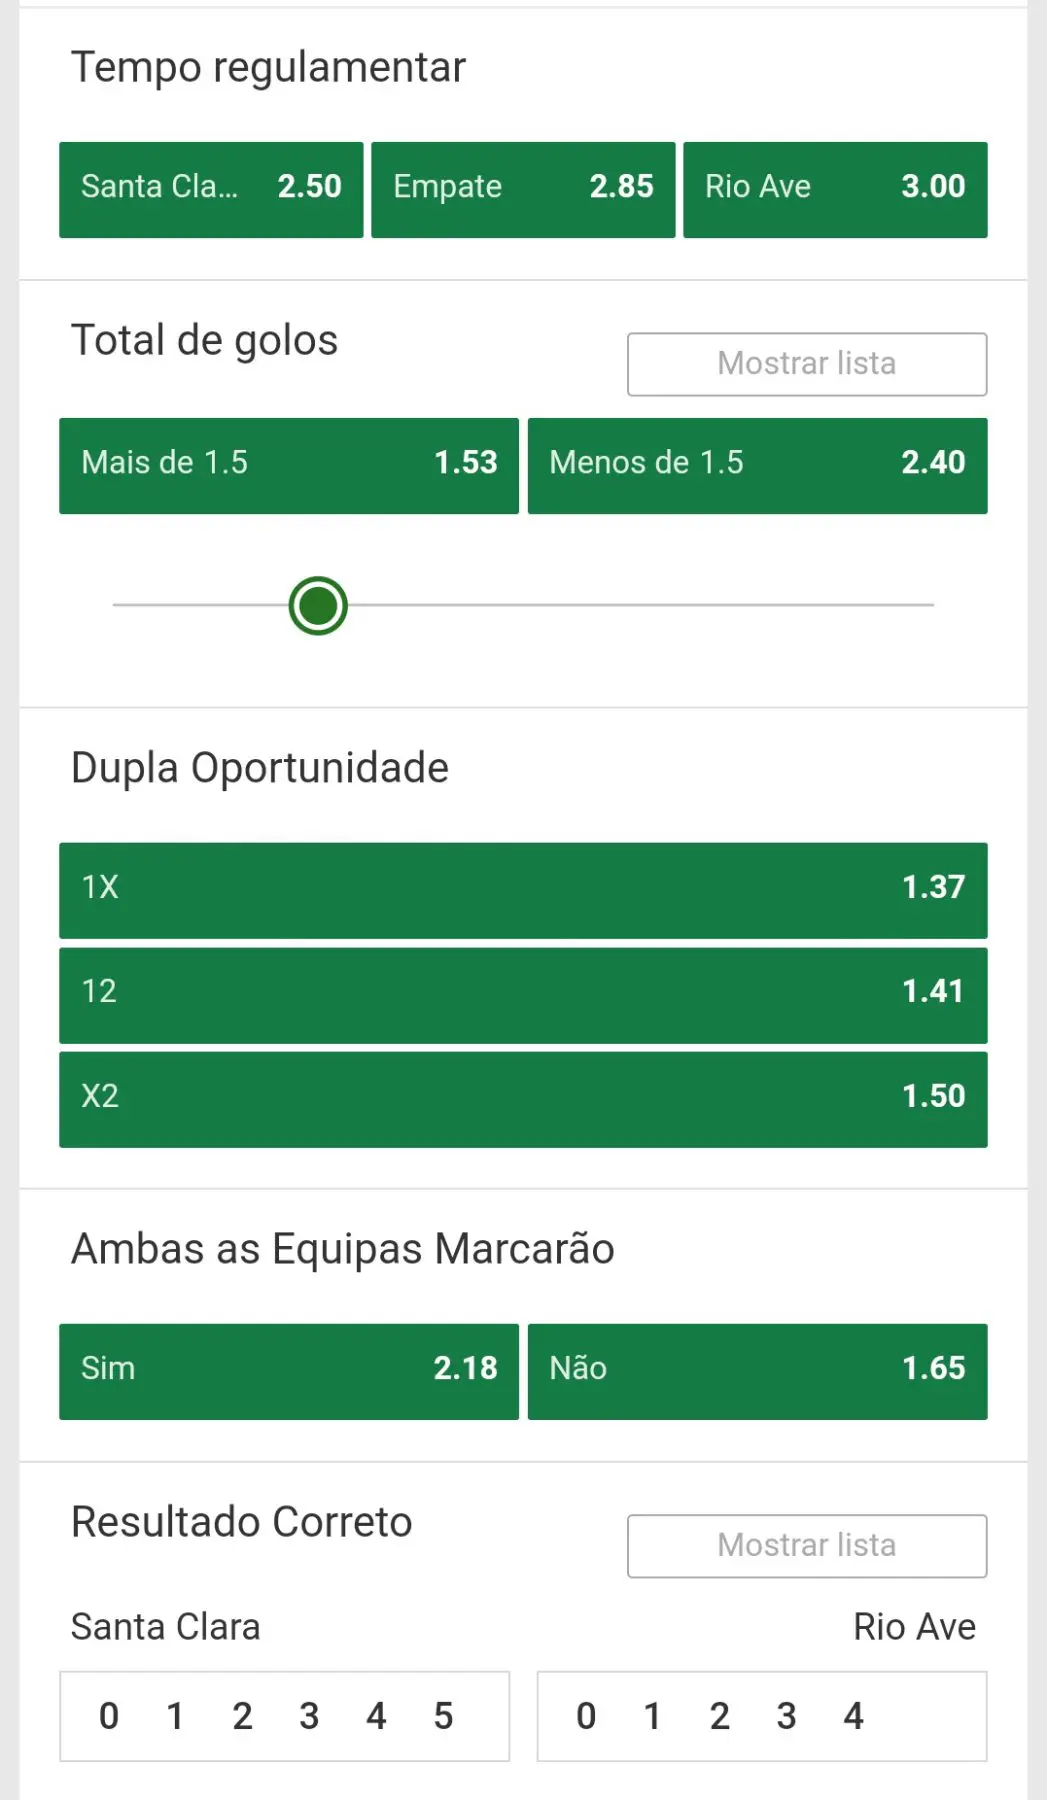Viewport: 1047px width, 1800px height.
Task: Pick 3 goals for Rio Ave
Action: pyautogui.click(x=786, y=1716)
